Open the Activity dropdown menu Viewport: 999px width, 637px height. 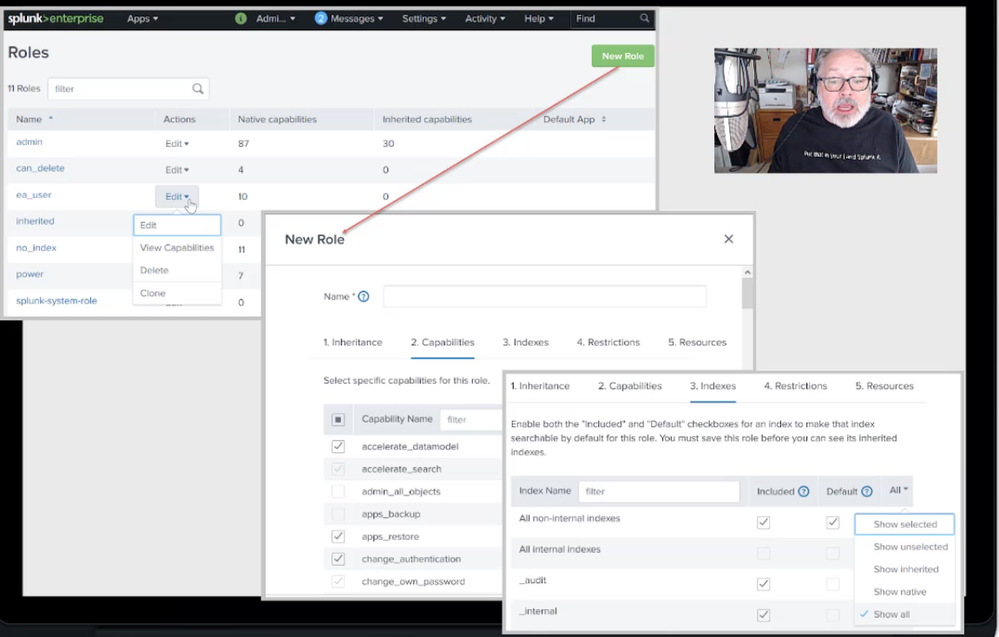pos(485,18)
